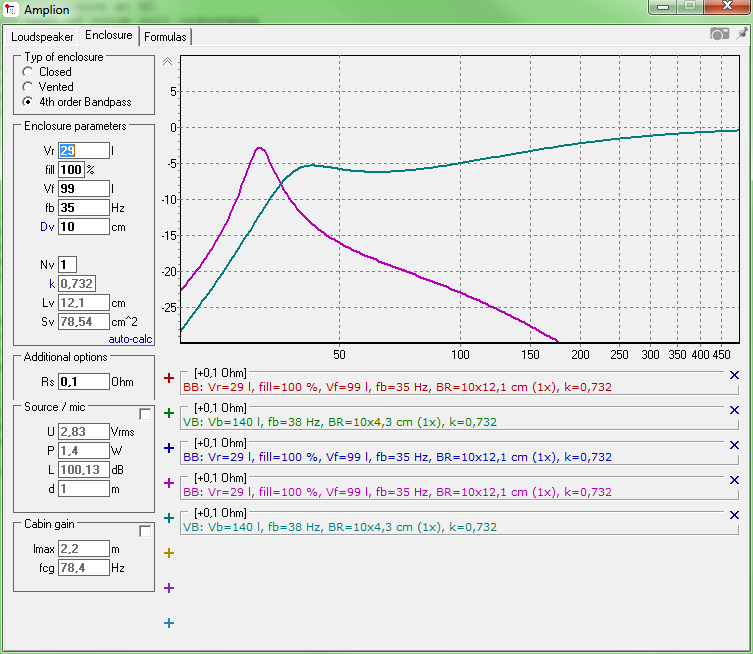The image size is (753, 654).
Task: Click the Vr volume input field
Action: [84, 151]
